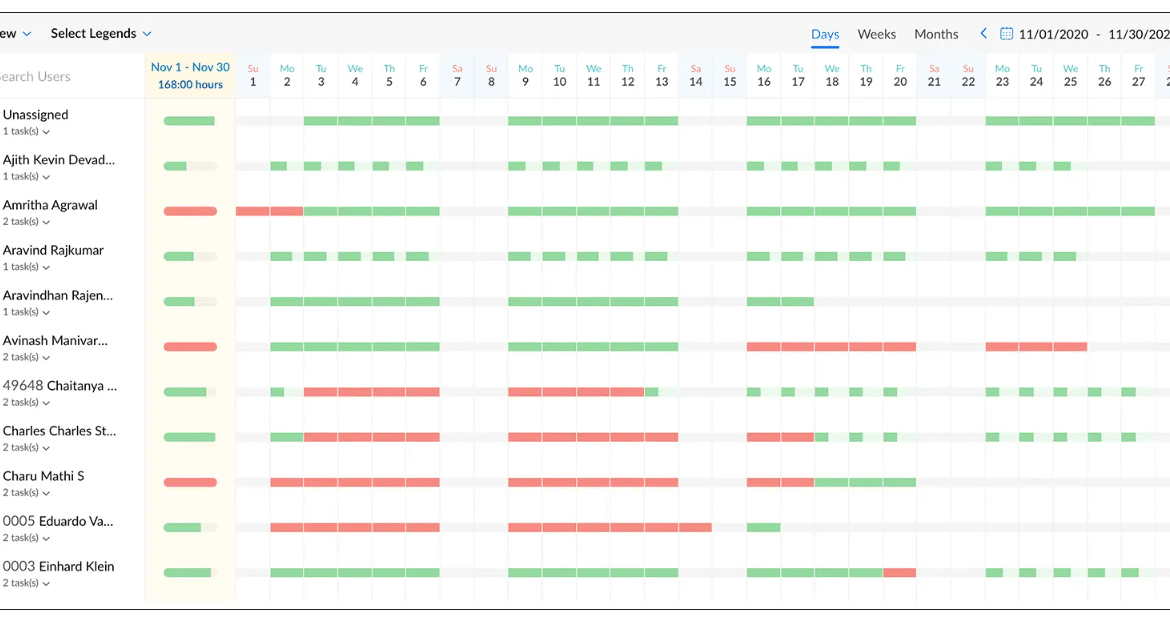Open the calendar date picker icon
The width and height of the screenshot is (1170, 623).
coord(1006,34)
